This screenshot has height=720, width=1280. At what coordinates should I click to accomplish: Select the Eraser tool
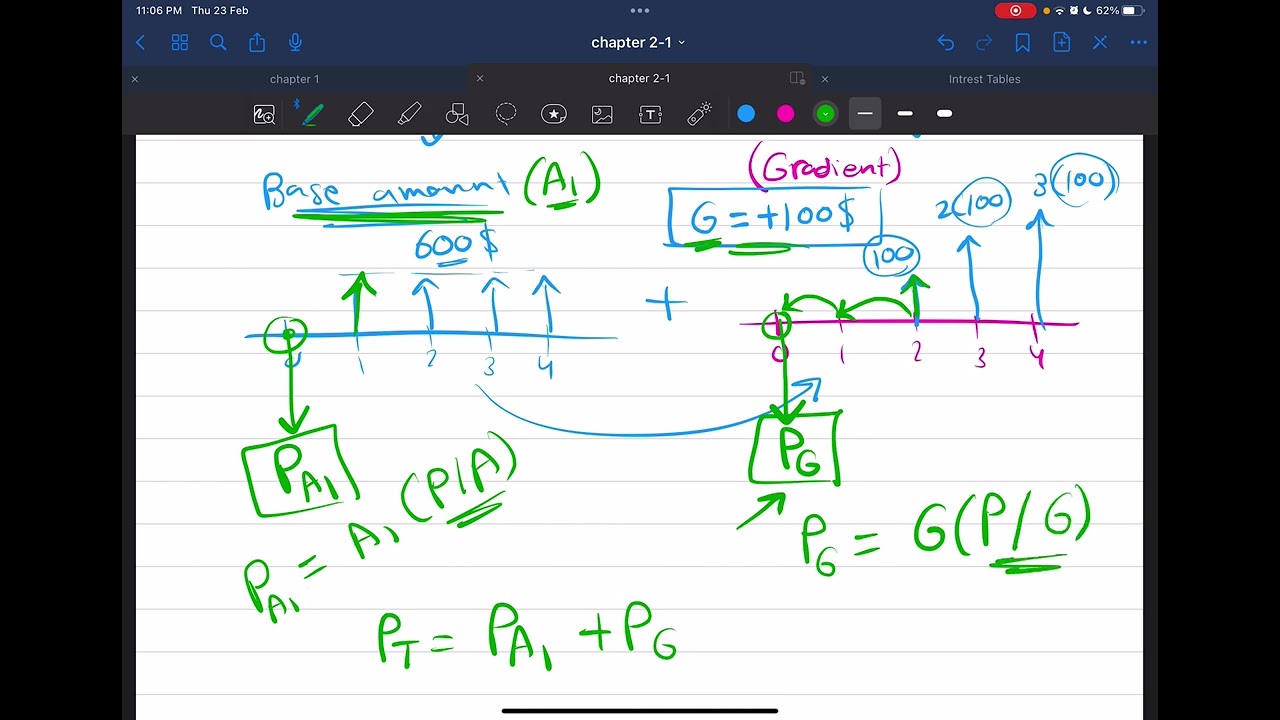[361, 114]
